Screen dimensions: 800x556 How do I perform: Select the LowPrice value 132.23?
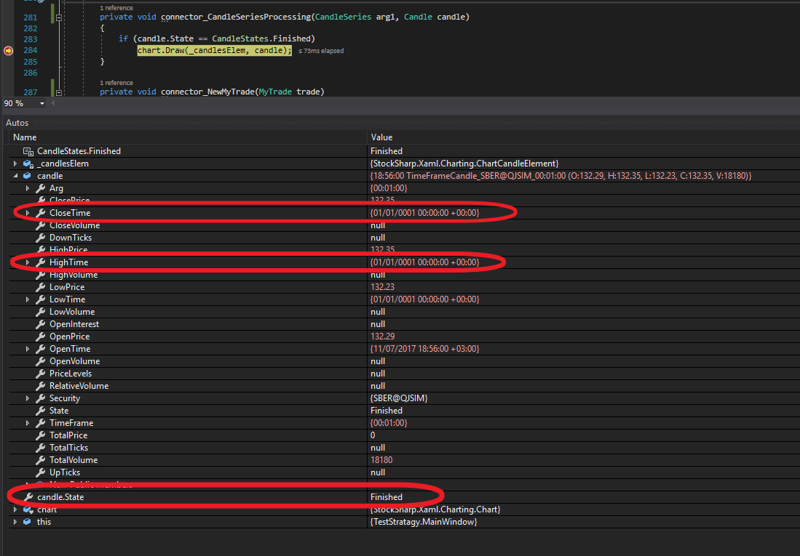click(x=383, y=287)
